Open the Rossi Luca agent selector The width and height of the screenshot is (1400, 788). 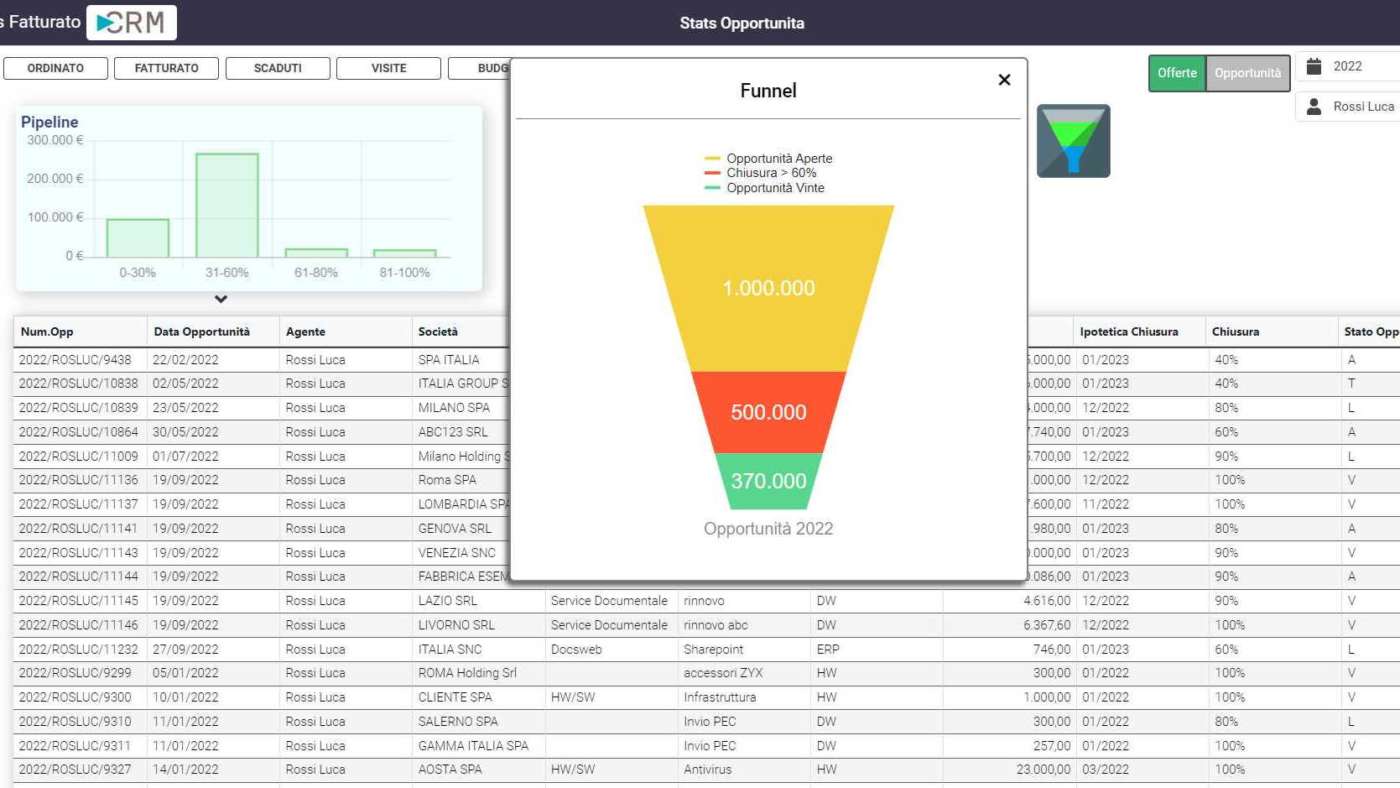1362,106
